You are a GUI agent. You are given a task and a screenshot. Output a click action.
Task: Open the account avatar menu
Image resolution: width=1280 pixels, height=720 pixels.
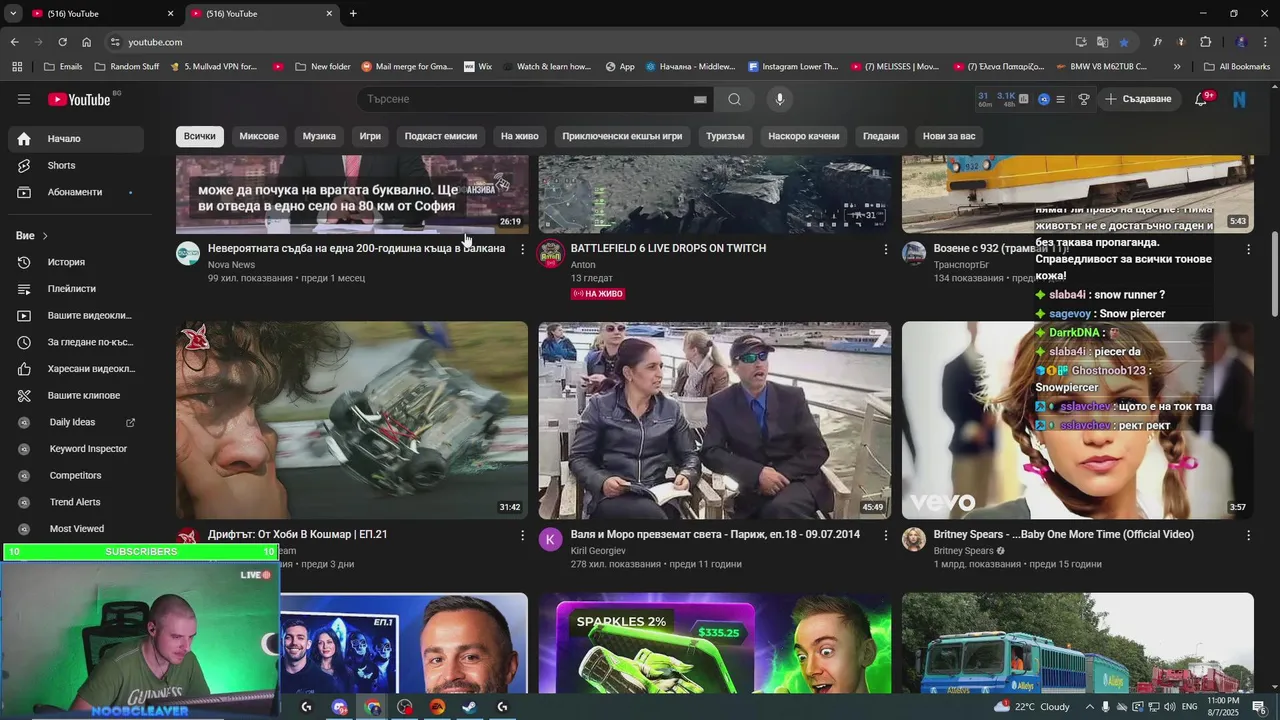1240,99
